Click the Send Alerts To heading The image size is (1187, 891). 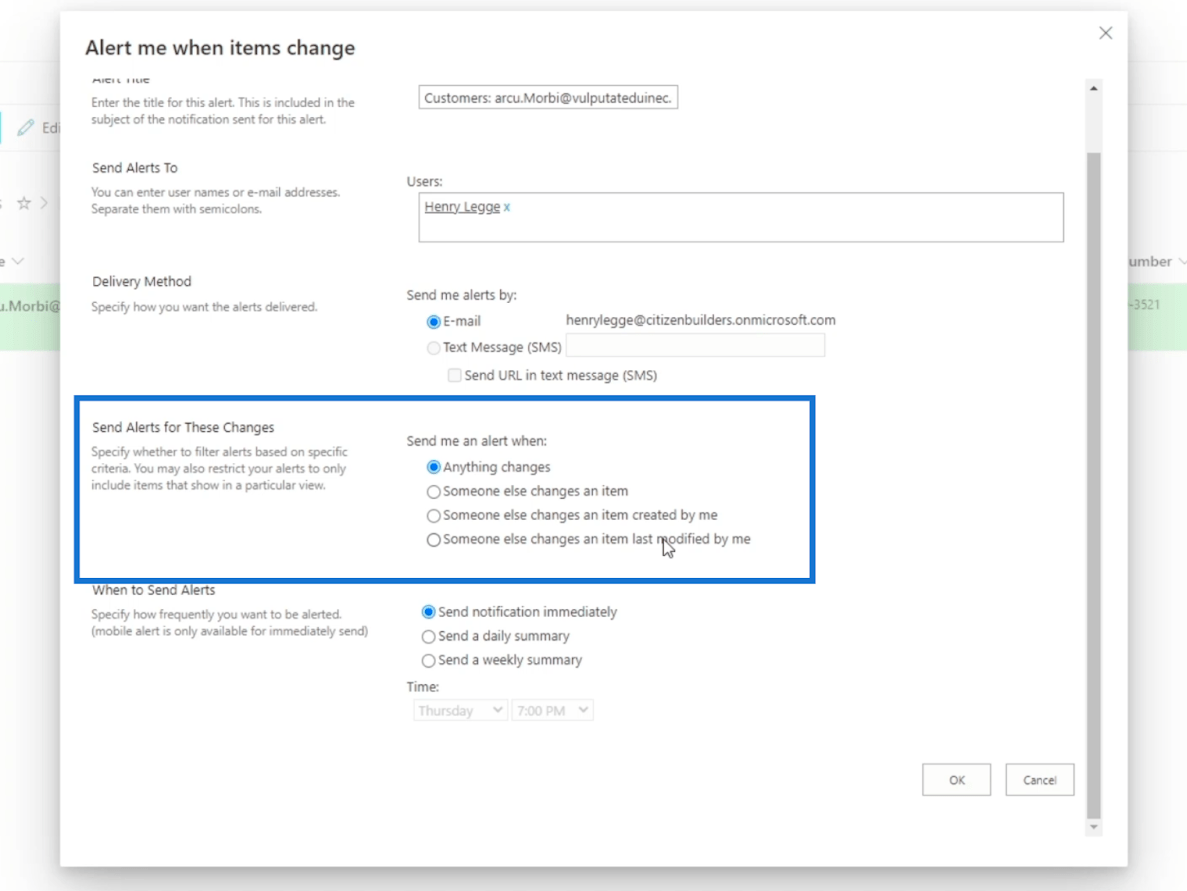135,168
